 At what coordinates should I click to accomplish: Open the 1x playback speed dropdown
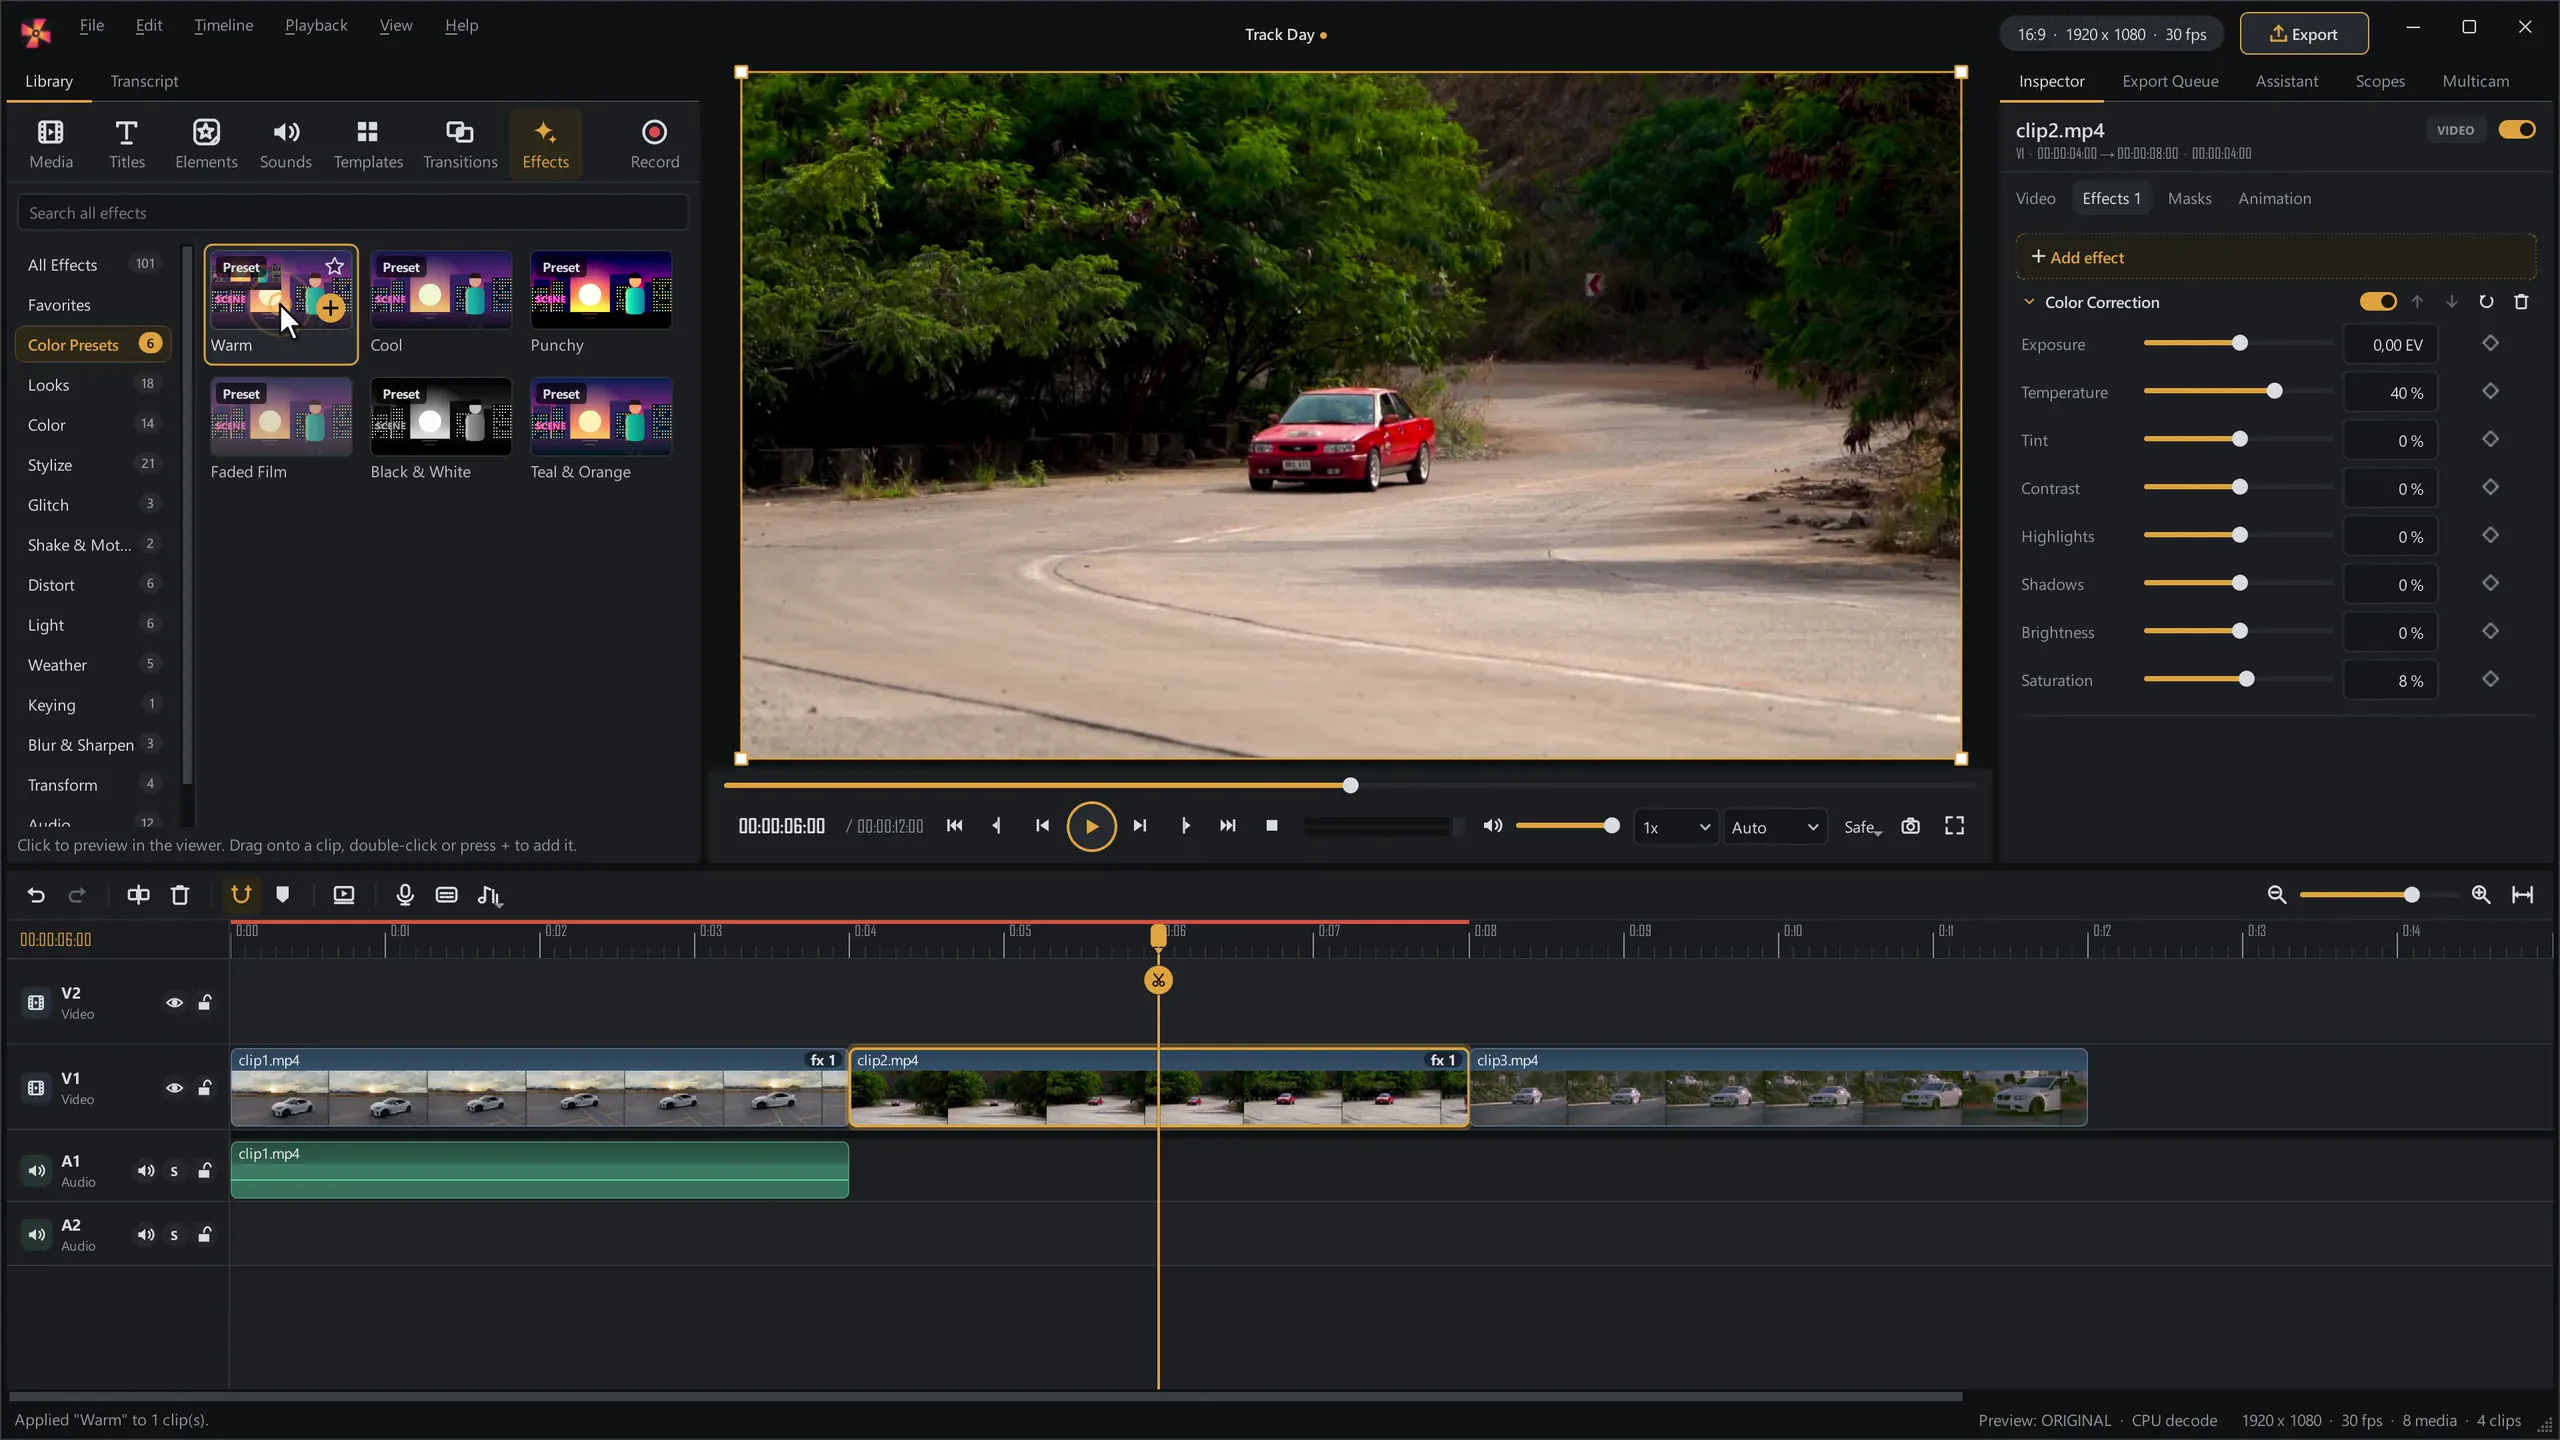[x=1676, y=828]
